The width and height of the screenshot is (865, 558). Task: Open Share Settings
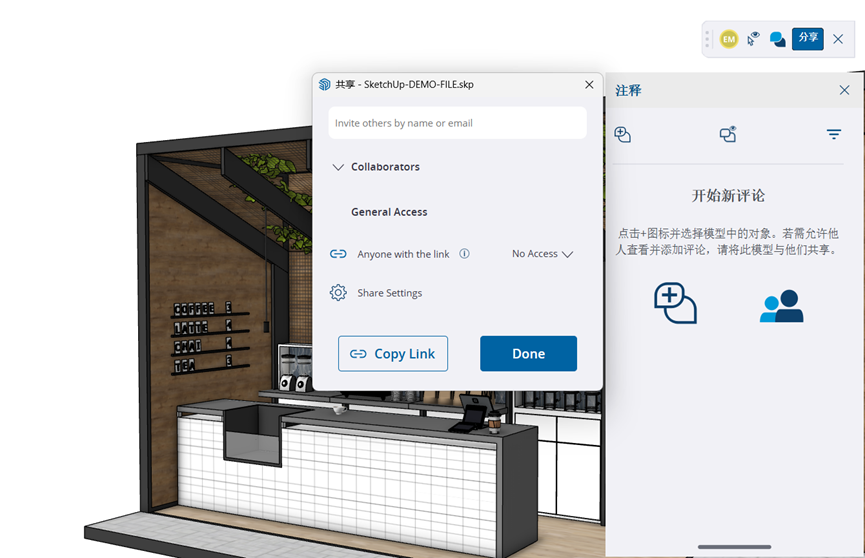(389, 293)
